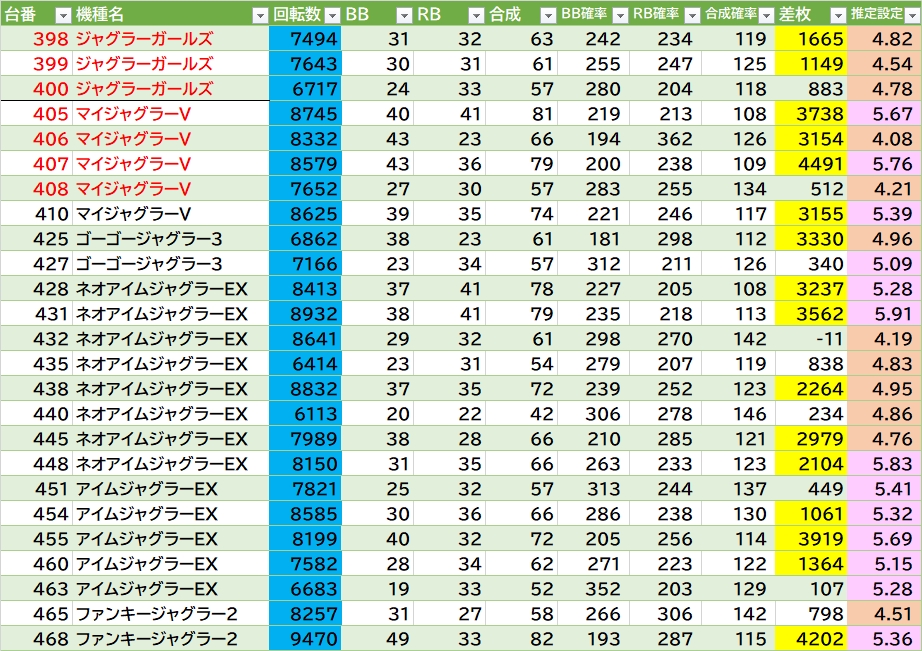Screen dimensions: 922x651
Task: Open the RB確率 filter dropdown arrow
Action: pos(691,15)
